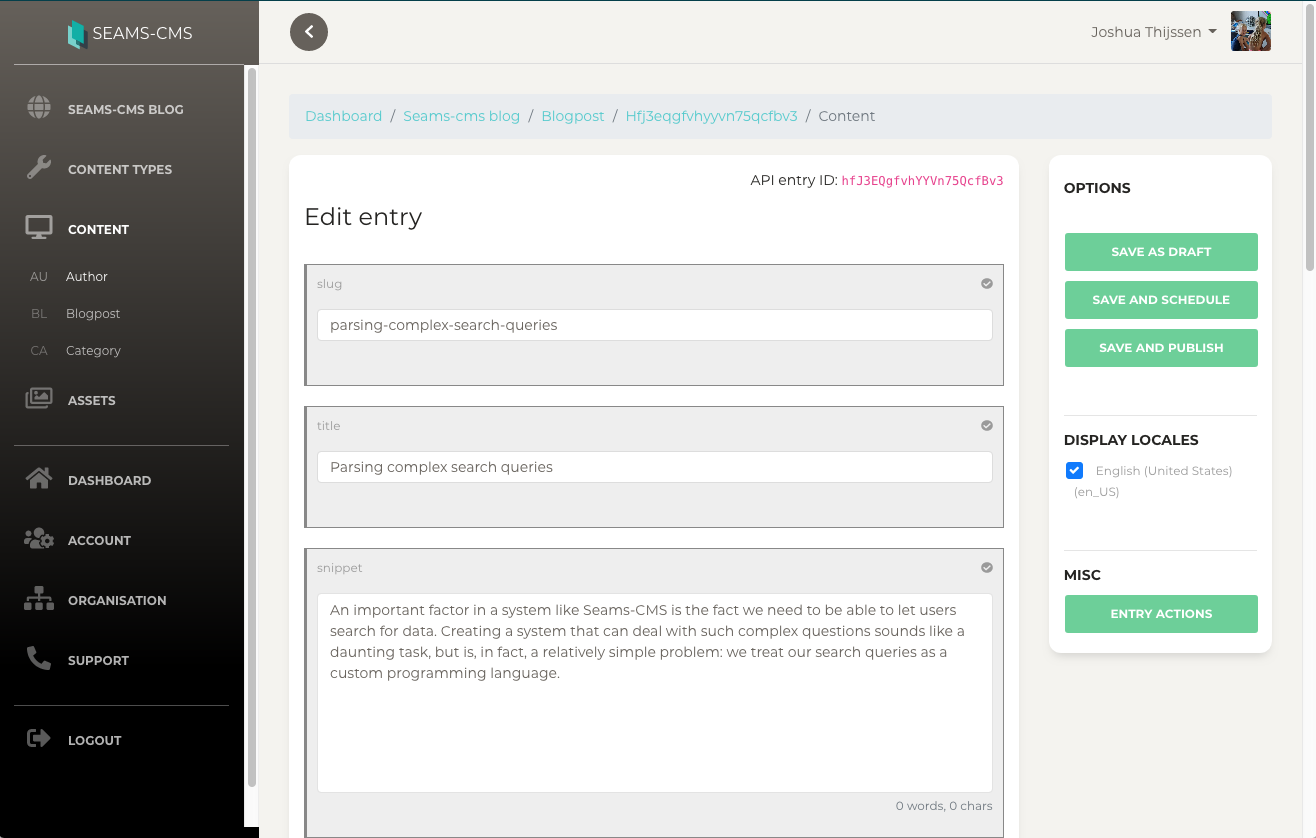The image size is (1316, 838).
Task: Click the SEAMS-CMS brand name
Action: point(142,34)
